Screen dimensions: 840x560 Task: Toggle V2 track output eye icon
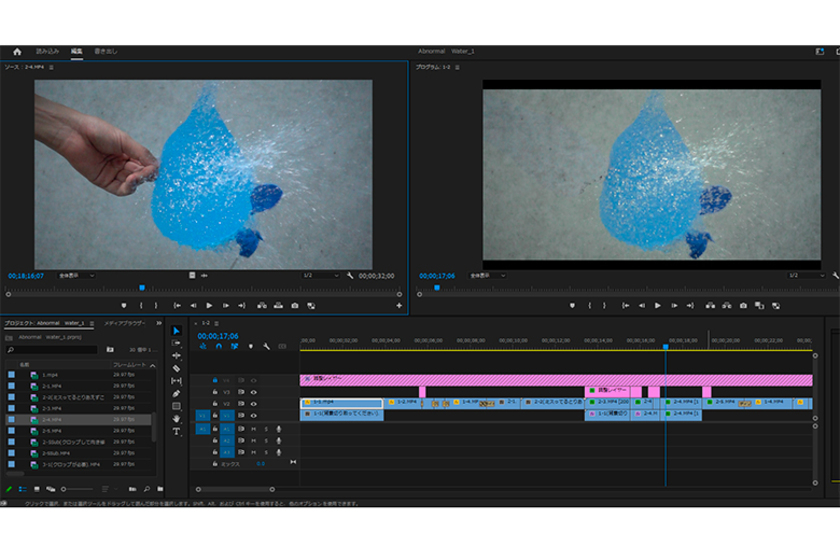click(253, 404)
